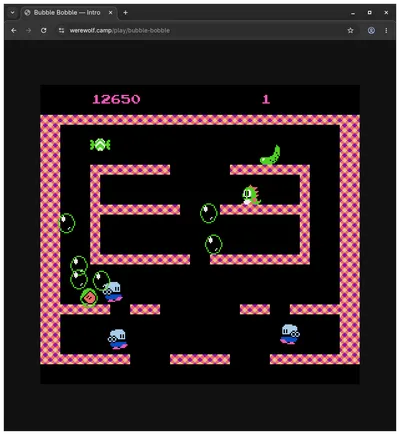The height and width of the screenshot is (435, 400).
Task: Click the bubble touching the left wall
Action: pyautogui.click(x=67, y=223)
